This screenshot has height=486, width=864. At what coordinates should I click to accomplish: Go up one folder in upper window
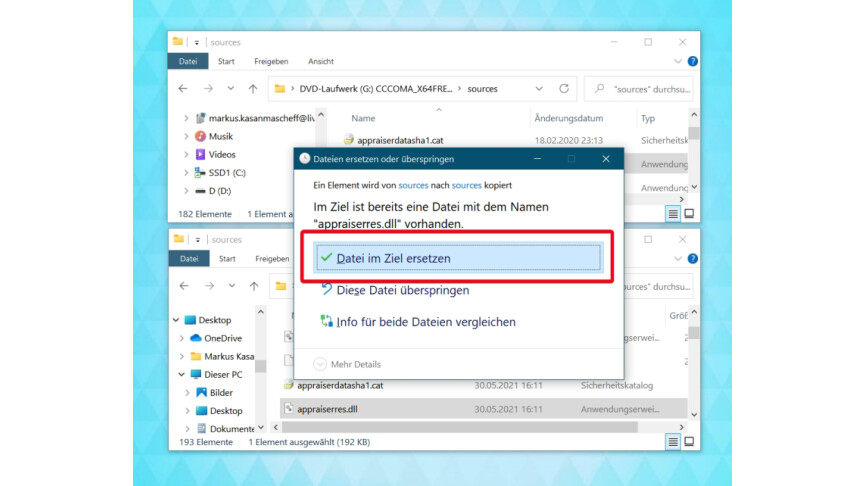(x=253, y=89)
